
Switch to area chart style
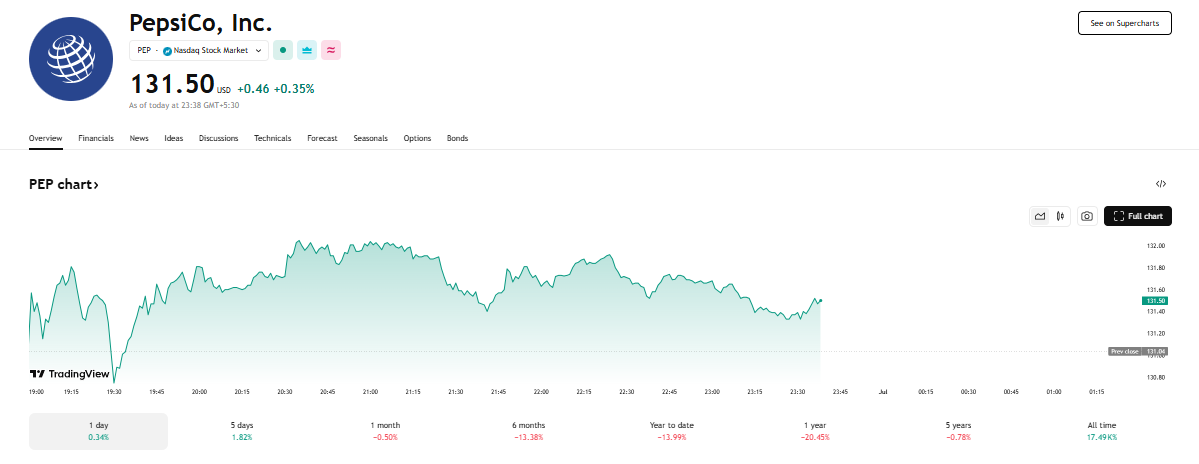(1040, 216)
